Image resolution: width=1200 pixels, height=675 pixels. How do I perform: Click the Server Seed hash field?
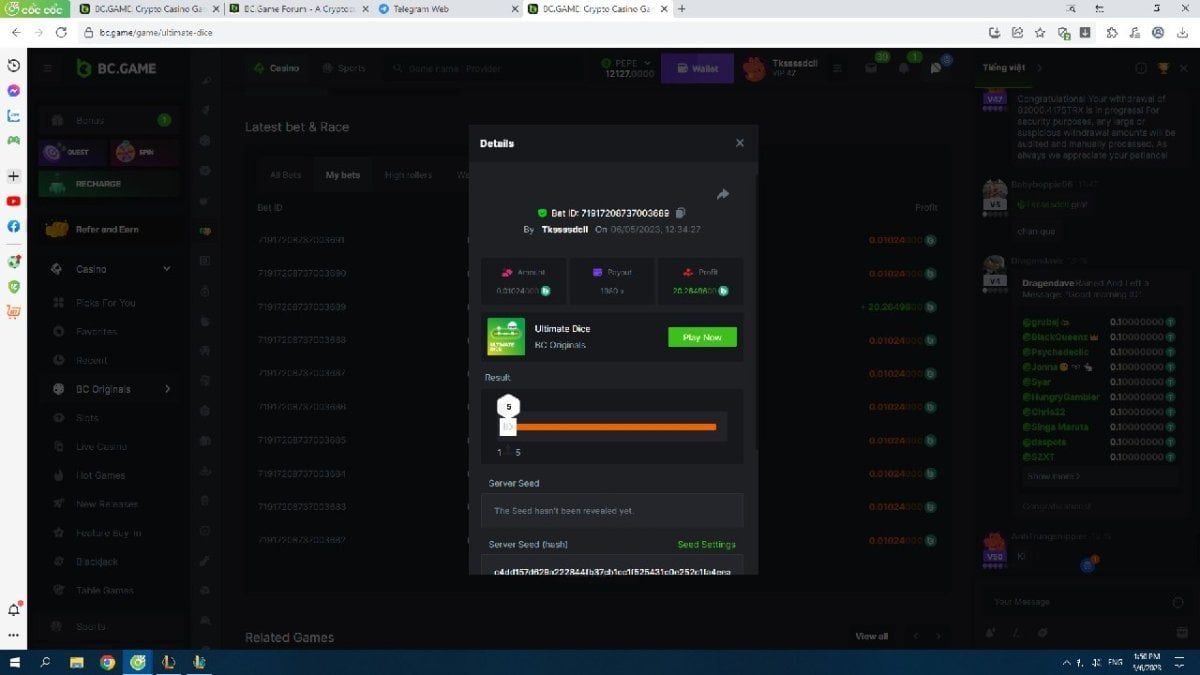click(x=611, y=571)
